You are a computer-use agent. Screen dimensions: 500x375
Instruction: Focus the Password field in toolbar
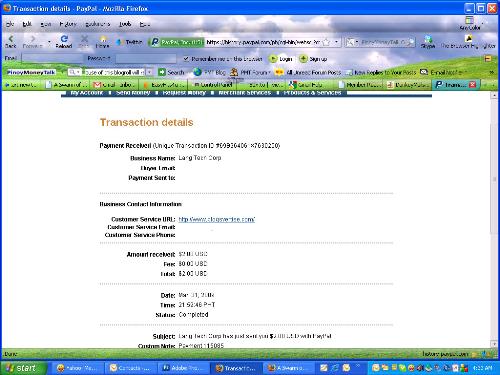click(146, 59)
